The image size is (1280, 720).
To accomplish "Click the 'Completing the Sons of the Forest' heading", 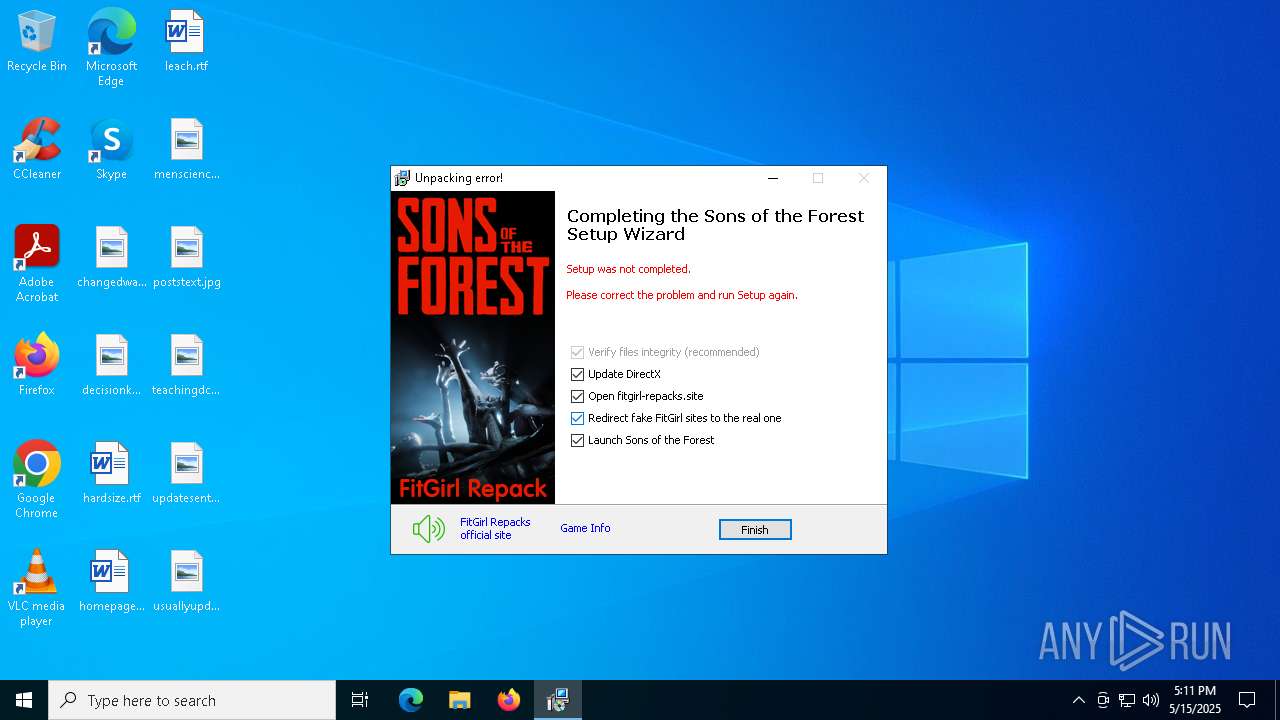I will coord(715,225).
